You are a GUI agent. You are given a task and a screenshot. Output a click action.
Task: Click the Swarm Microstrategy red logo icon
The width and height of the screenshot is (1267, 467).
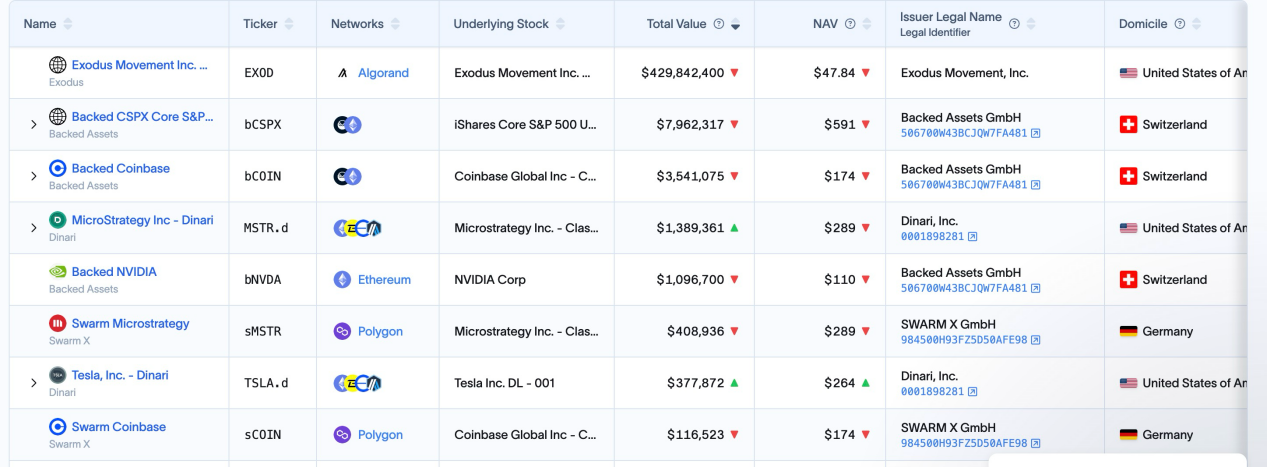58,324
